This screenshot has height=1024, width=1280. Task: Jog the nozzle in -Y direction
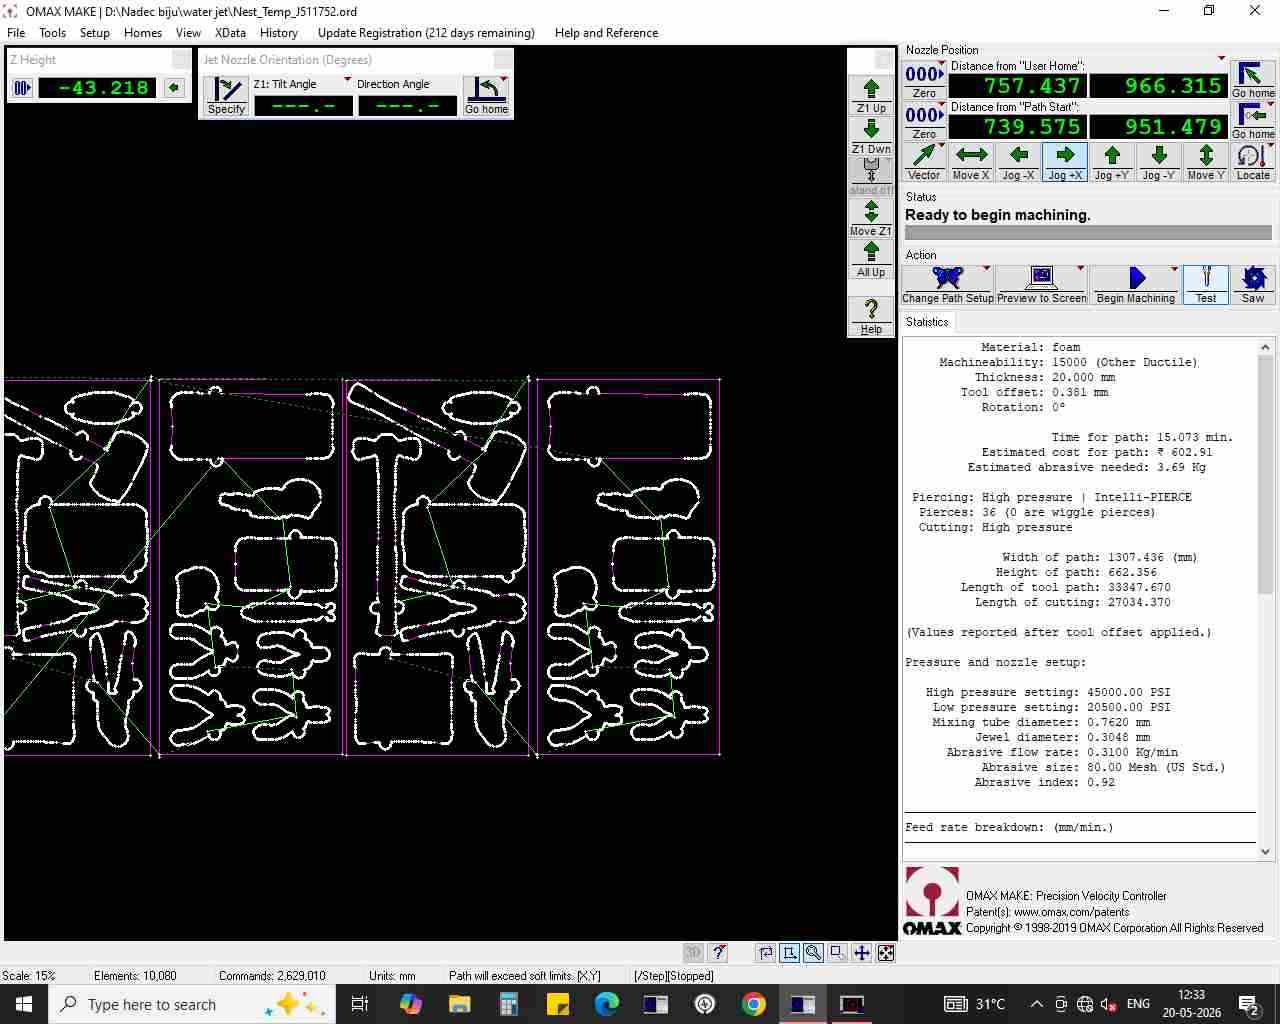tap(1159, 162)
